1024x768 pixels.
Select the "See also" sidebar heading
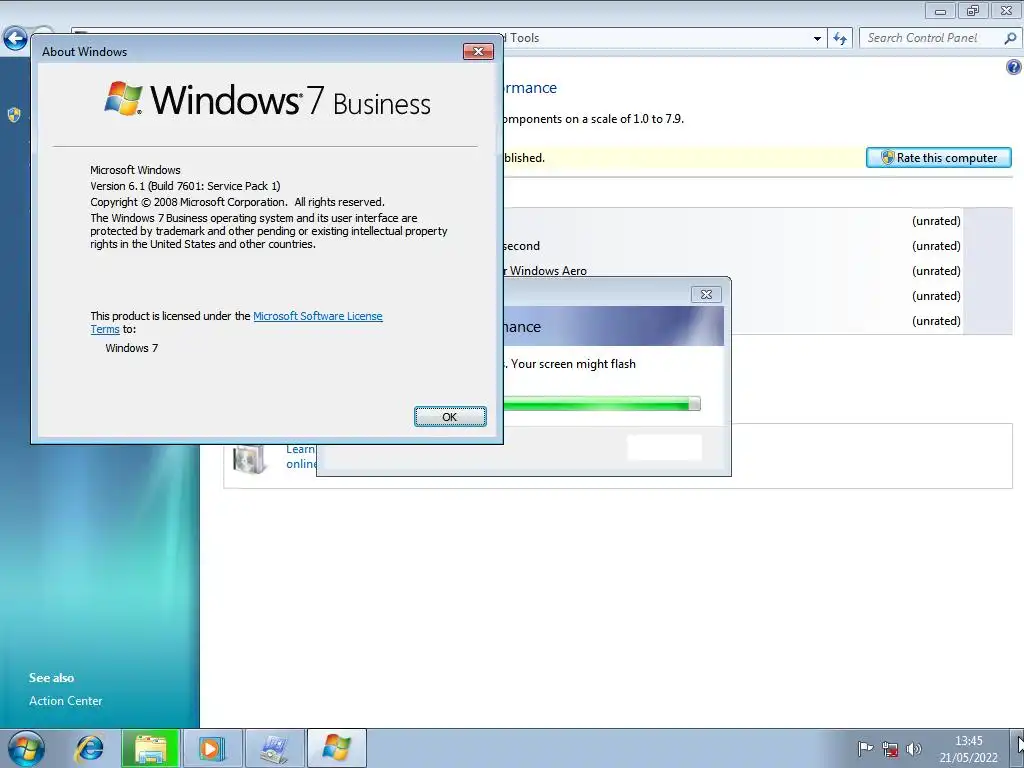tap(51, 678)
